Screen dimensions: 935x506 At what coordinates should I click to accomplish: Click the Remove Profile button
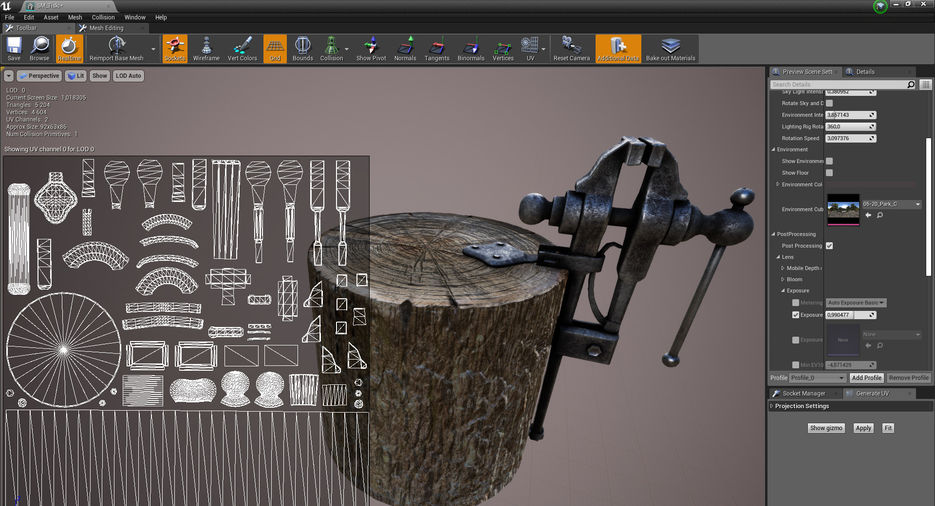pos(909,378)
